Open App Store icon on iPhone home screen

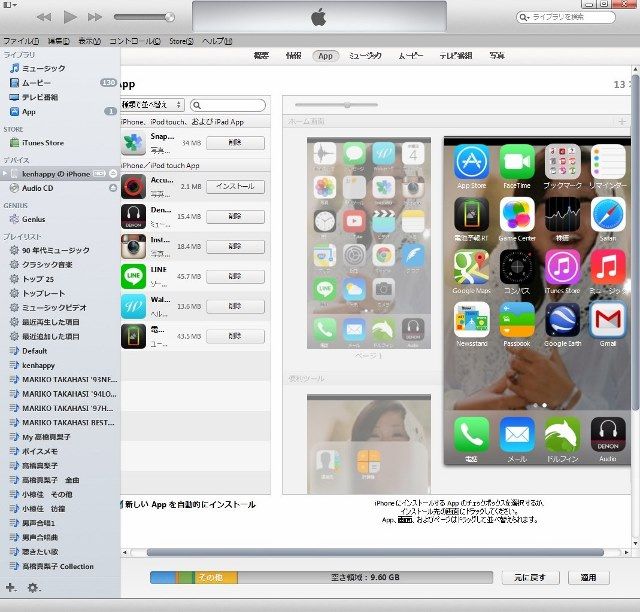471,162
